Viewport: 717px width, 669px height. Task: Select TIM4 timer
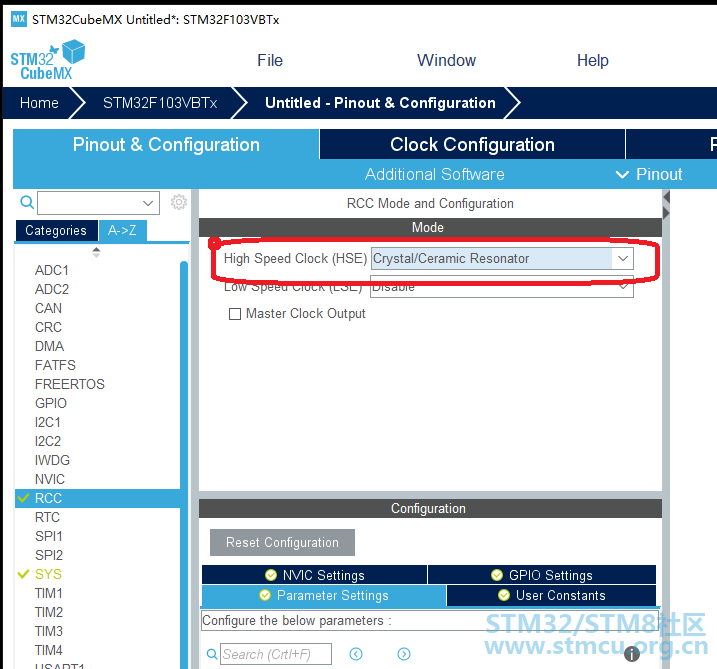click(48, 650)
